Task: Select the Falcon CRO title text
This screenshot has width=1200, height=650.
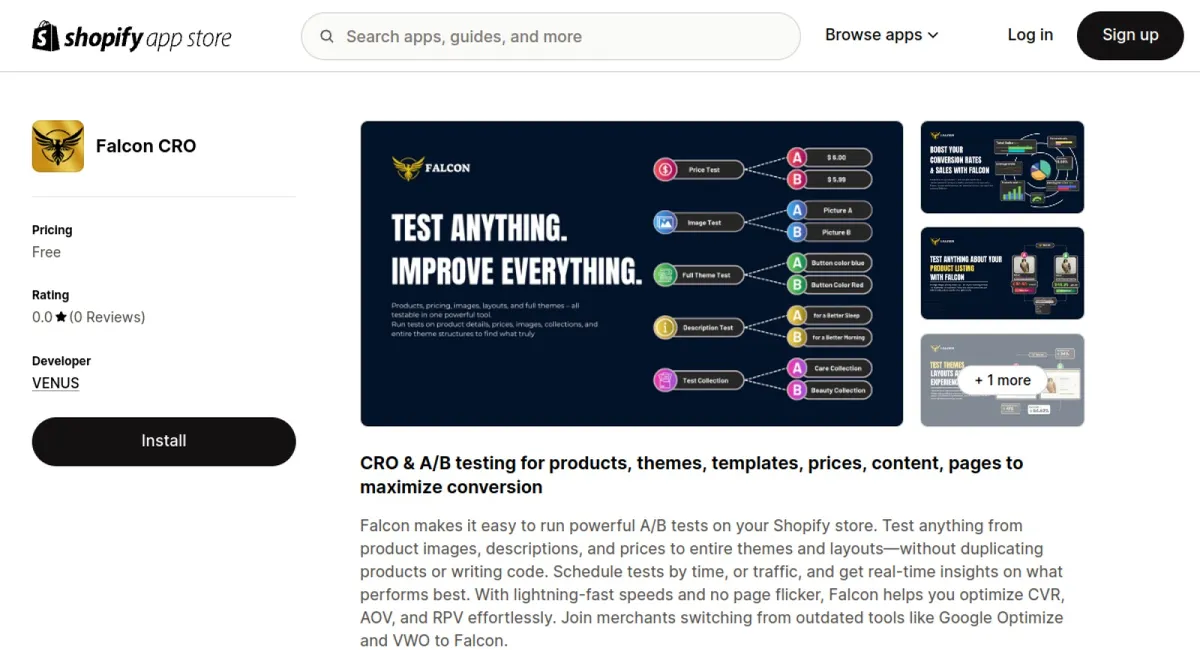Action: pos(146,146)
